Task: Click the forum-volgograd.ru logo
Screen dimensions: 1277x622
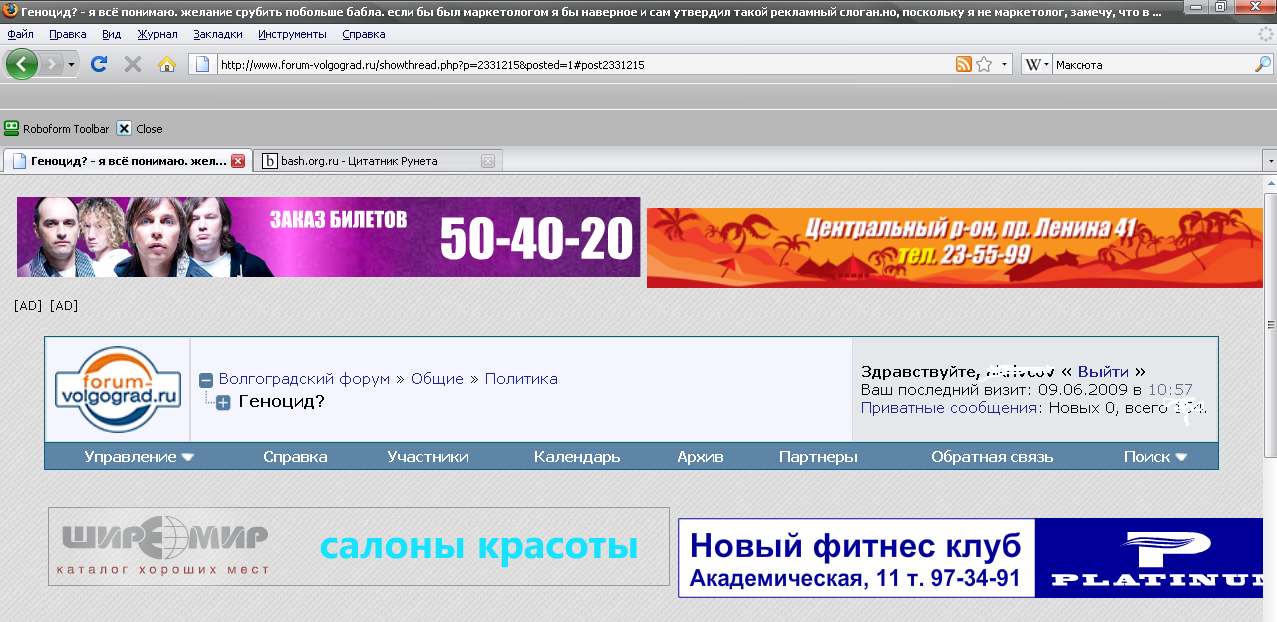Action: coord(117,389)
